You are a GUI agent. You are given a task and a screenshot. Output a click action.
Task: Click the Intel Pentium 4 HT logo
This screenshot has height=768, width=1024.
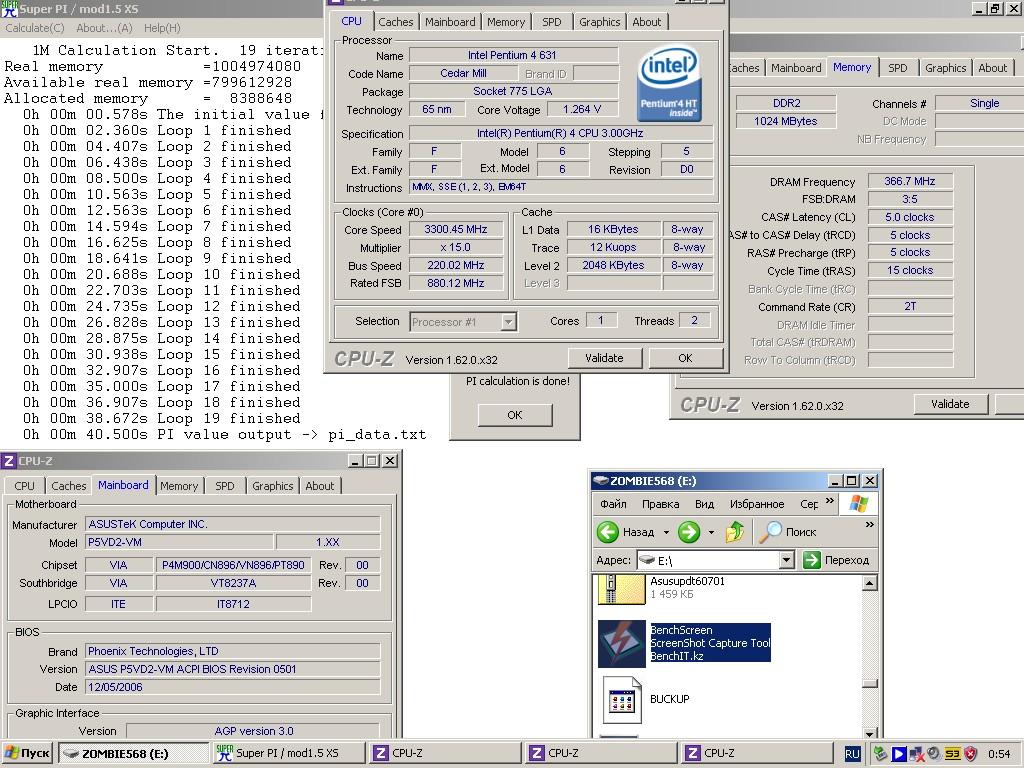coord(669,83)
